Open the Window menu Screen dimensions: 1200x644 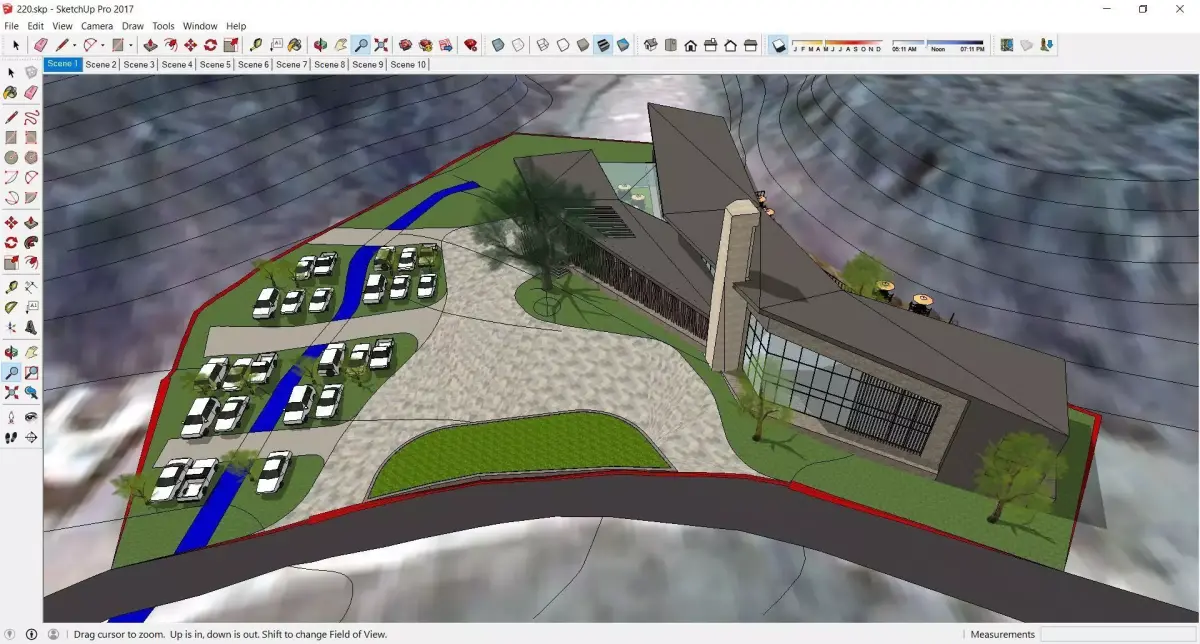[x=200, y=26]
